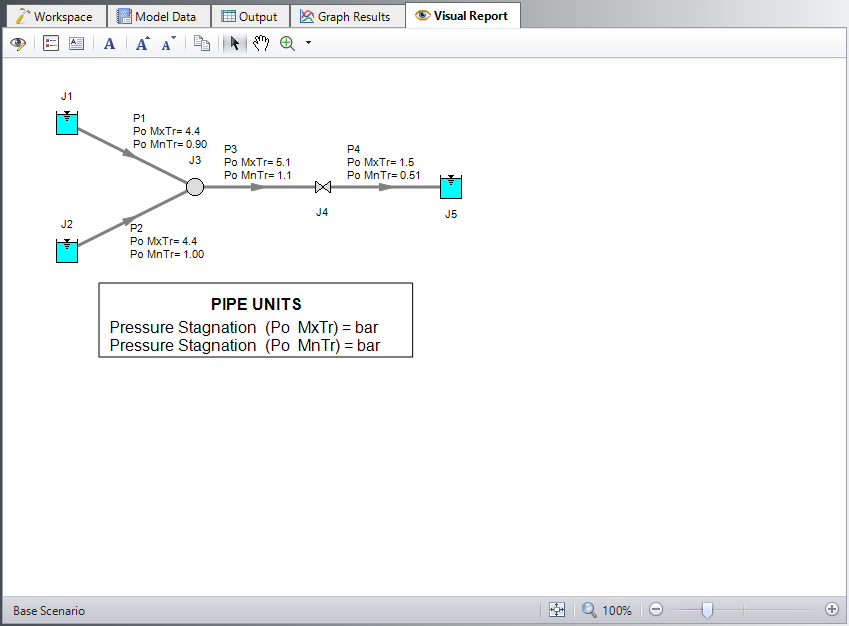The height and width of the screenshot is (626, 849).
Task: Select valve junction J4 in the diagram
Action: point(323,187)
